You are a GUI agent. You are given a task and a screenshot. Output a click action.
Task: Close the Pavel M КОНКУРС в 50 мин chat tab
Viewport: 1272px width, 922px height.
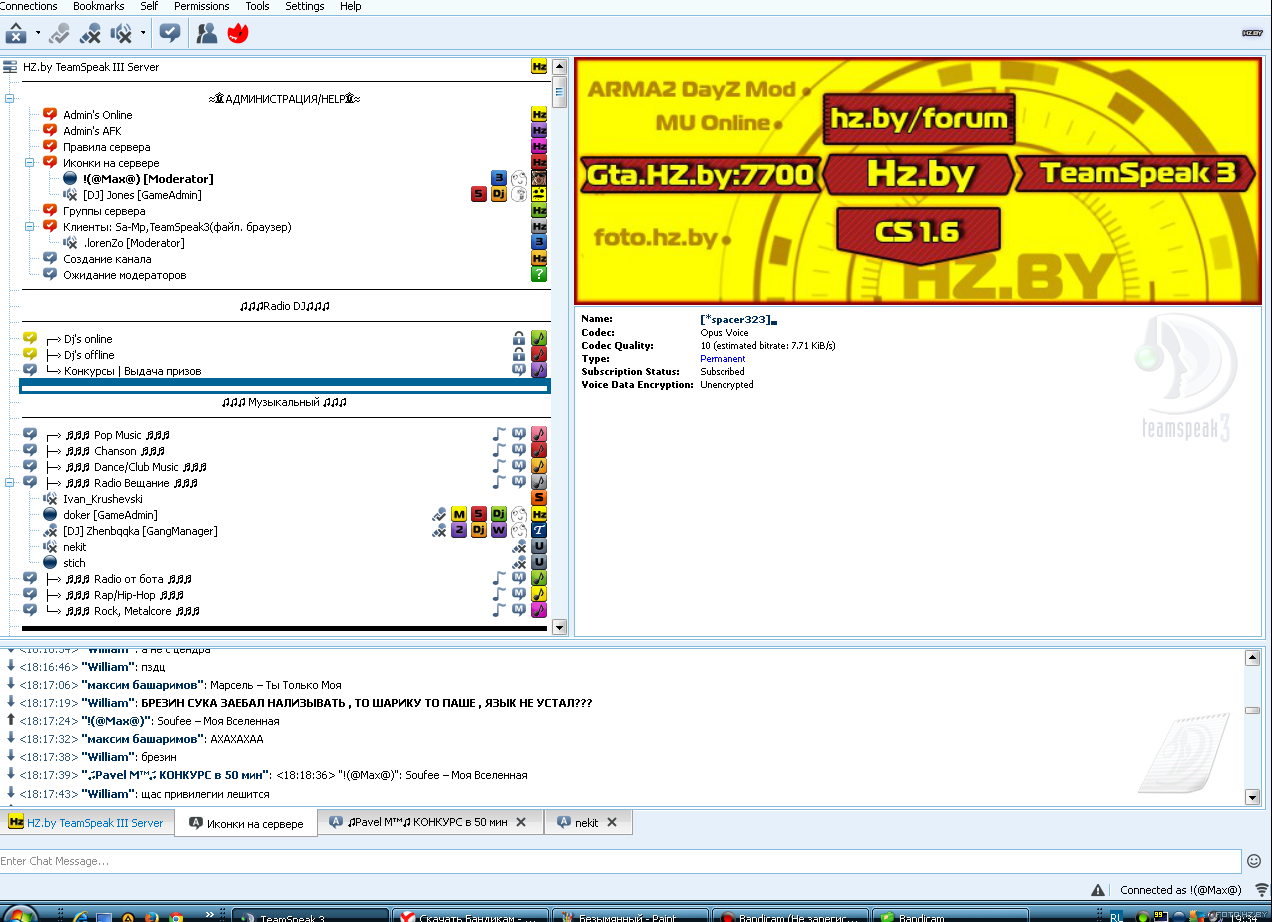[520, 823]
